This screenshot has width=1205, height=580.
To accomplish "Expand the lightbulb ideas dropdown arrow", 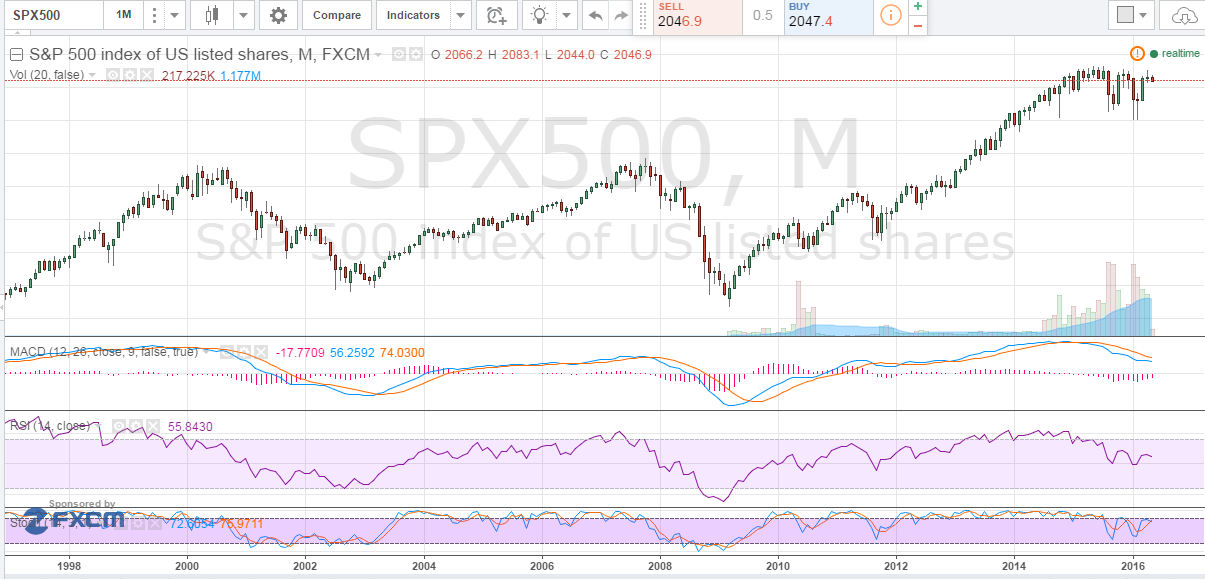I will [568, 15].
